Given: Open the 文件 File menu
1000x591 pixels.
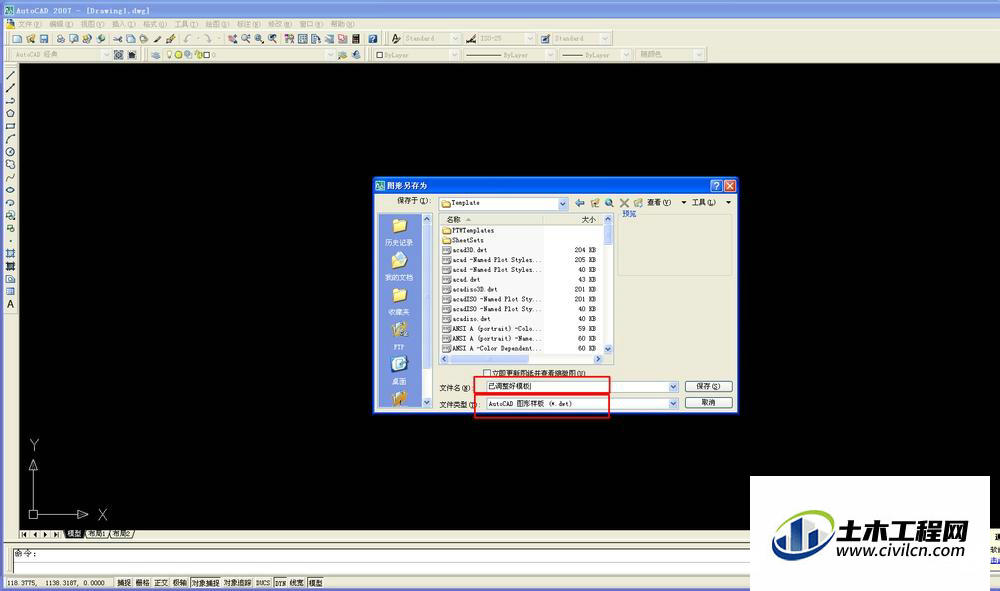Looking at the screenshot, I should click(29, 24).
